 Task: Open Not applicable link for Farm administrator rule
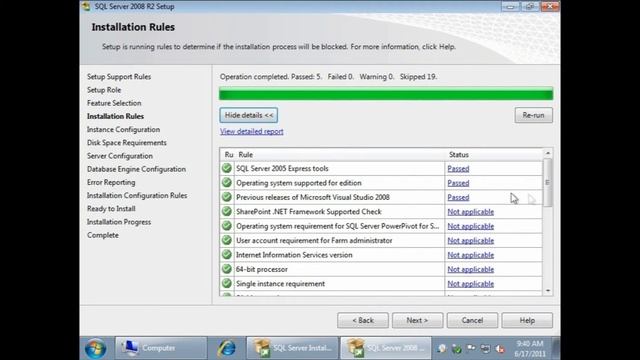(x=471, y=240)
